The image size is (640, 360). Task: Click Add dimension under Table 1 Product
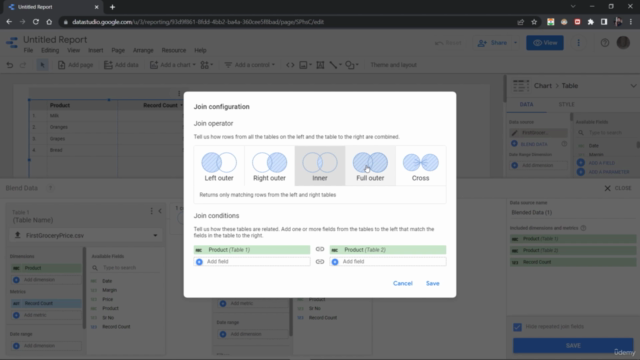(46, 280)
